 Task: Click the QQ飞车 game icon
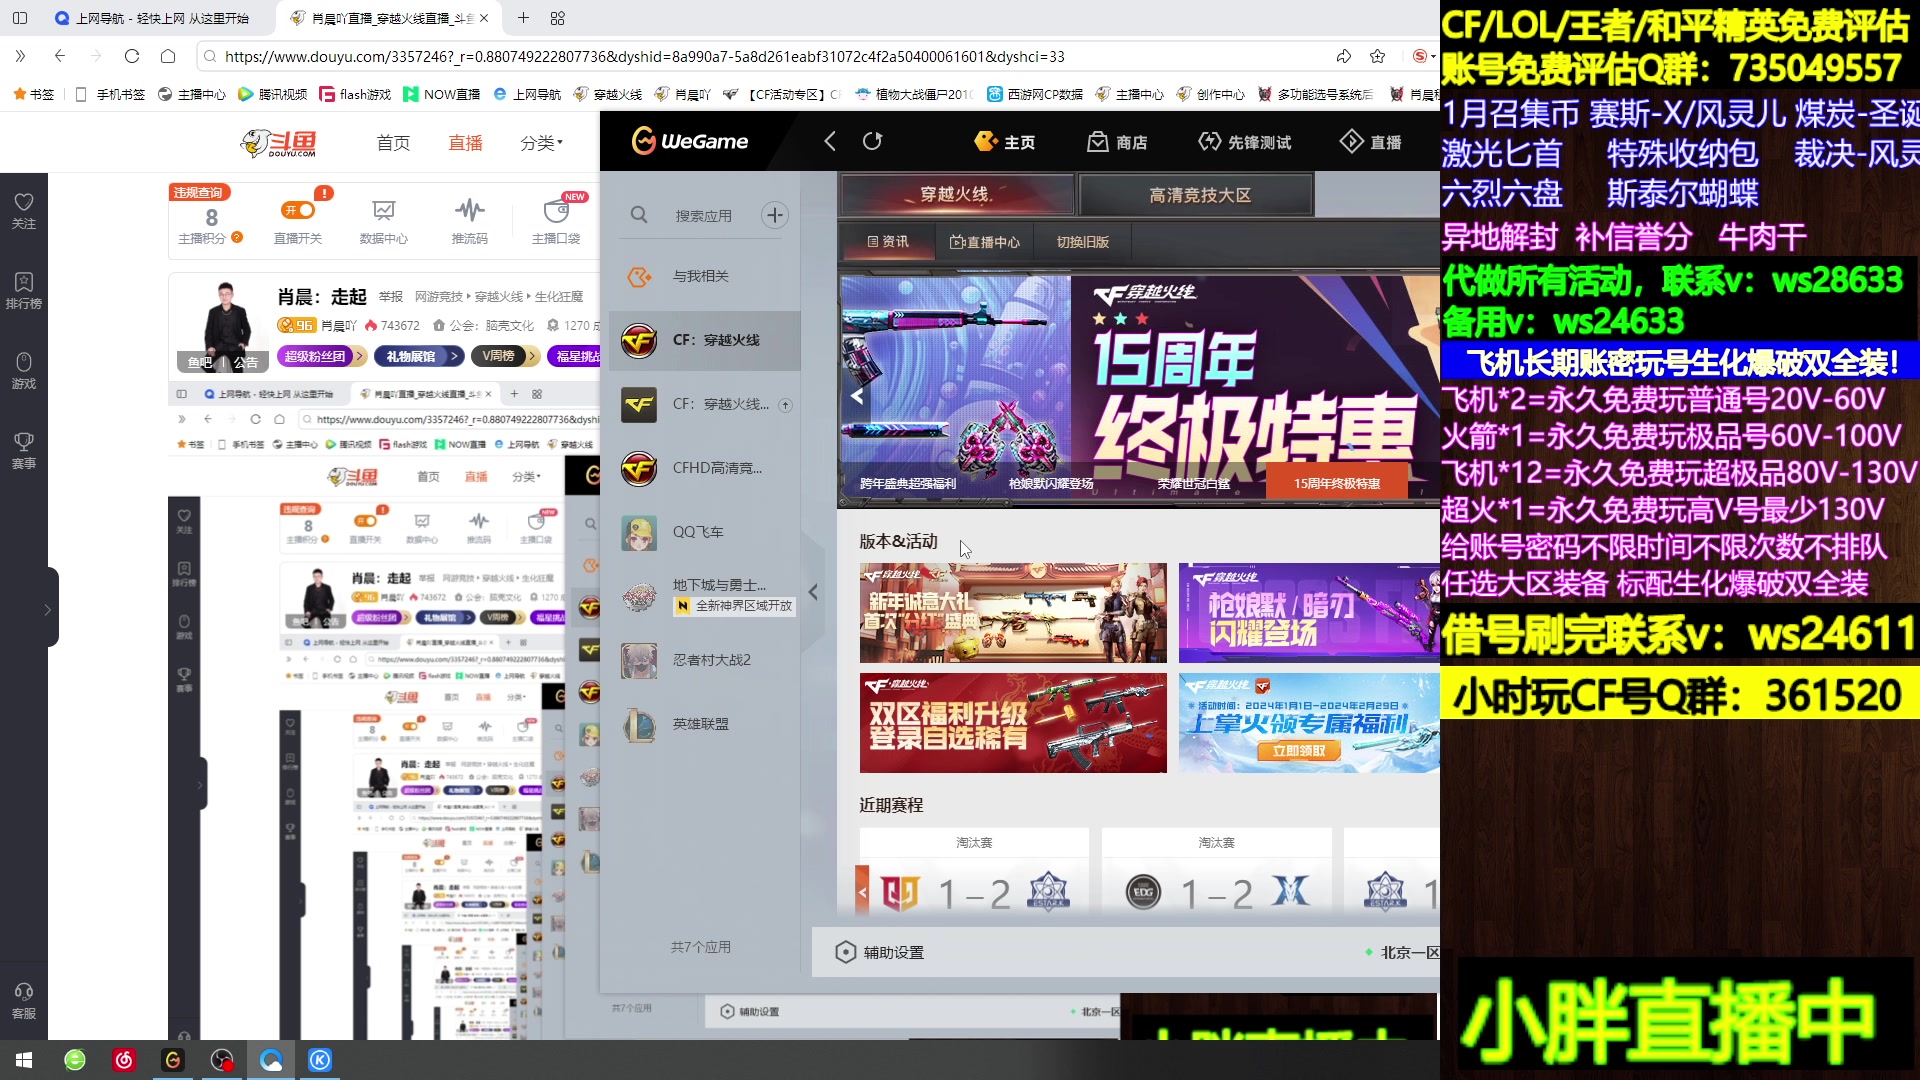(x=639, y=533)
